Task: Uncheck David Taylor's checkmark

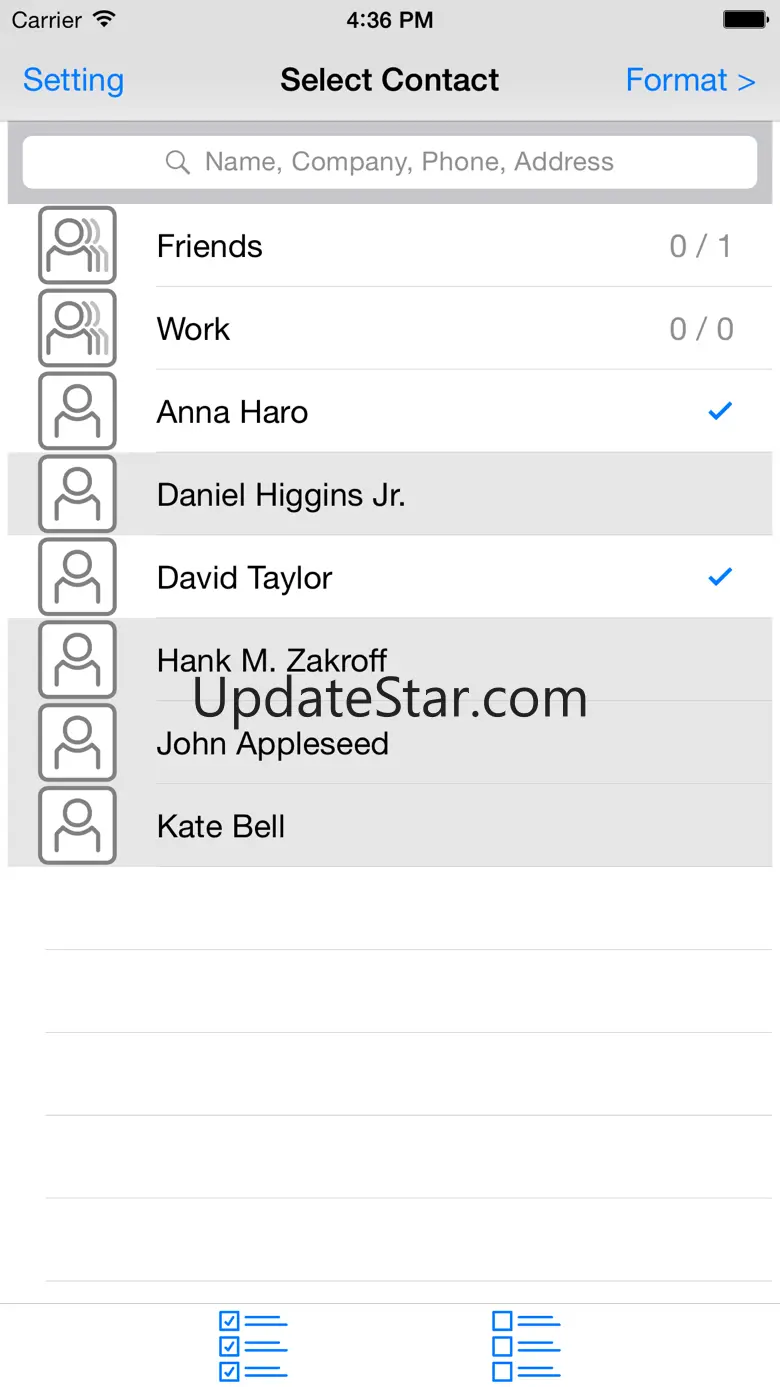Action: [720, 576]
